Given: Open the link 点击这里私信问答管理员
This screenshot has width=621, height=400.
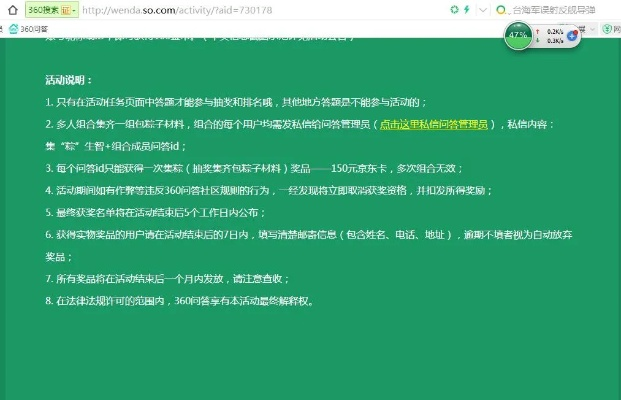Looking at the screenshot, I should tap(435, 124).
